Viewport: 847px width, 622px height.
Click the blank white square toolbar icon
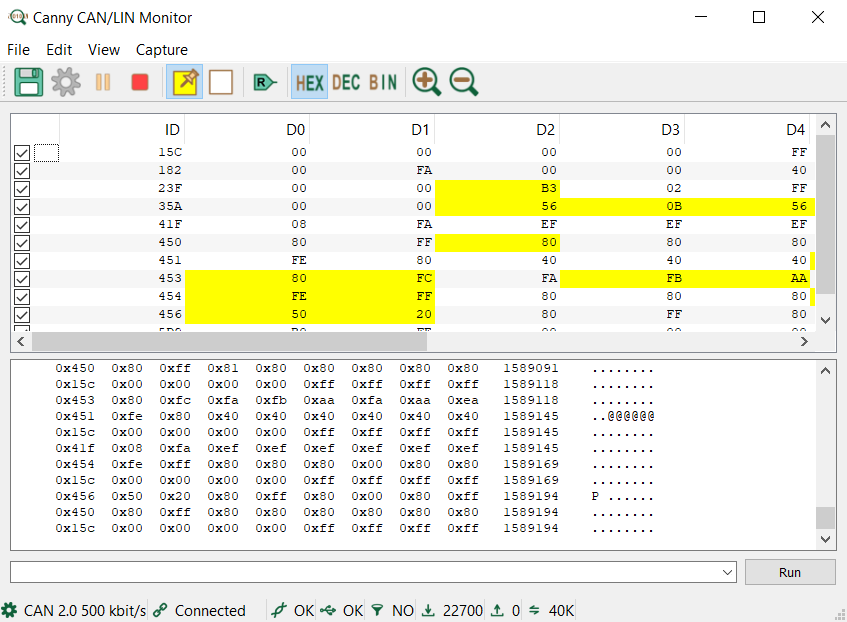coord(221,82)
